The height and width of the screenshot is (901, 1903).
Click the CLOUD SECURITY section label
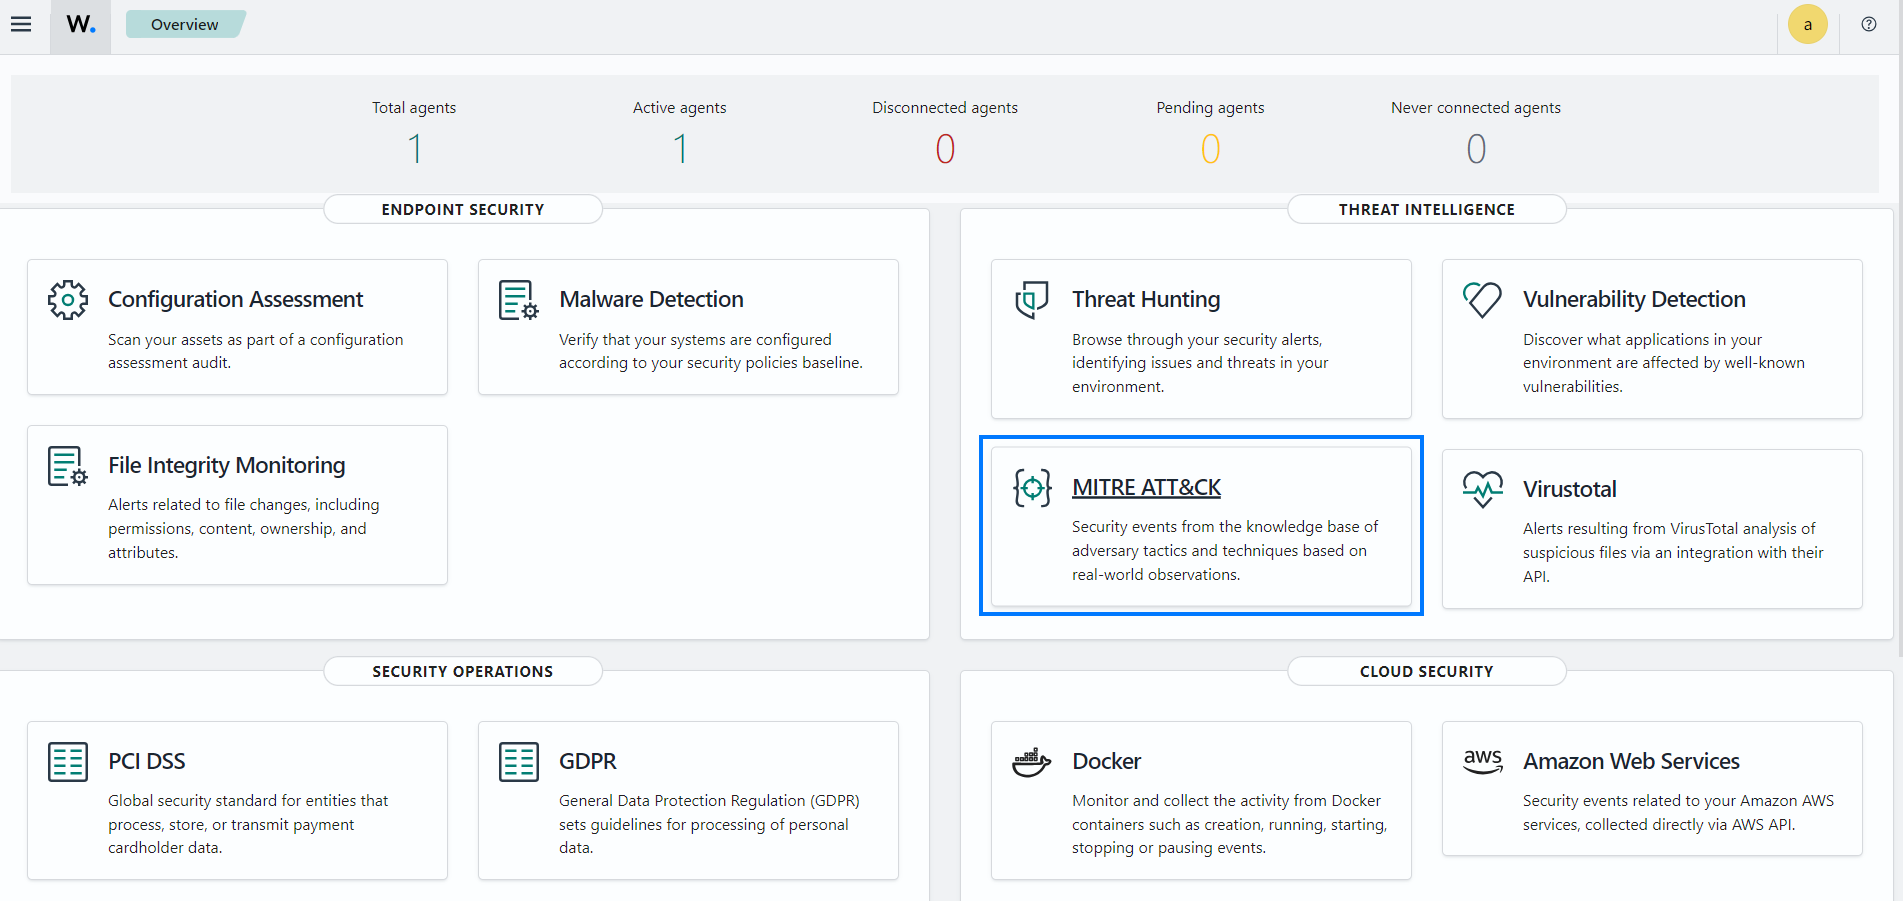click(x=1427, y=671)
